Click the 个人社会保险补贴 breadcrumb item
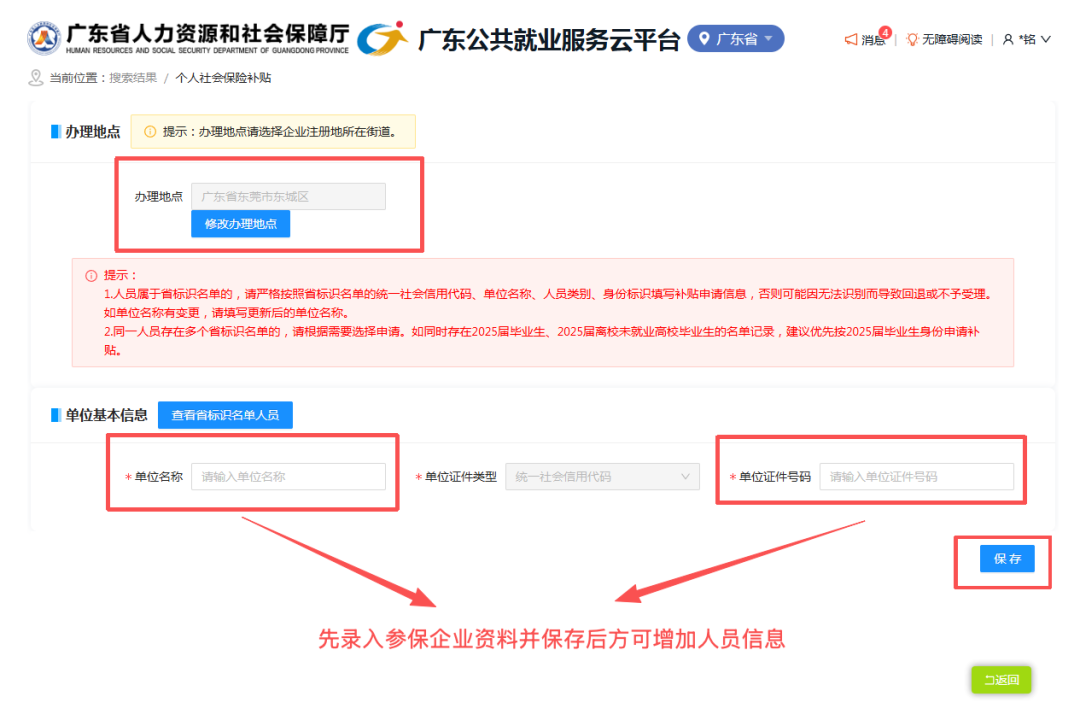Image resolution: width=1080 pixels, height=726 pixels. pos(223,78)
